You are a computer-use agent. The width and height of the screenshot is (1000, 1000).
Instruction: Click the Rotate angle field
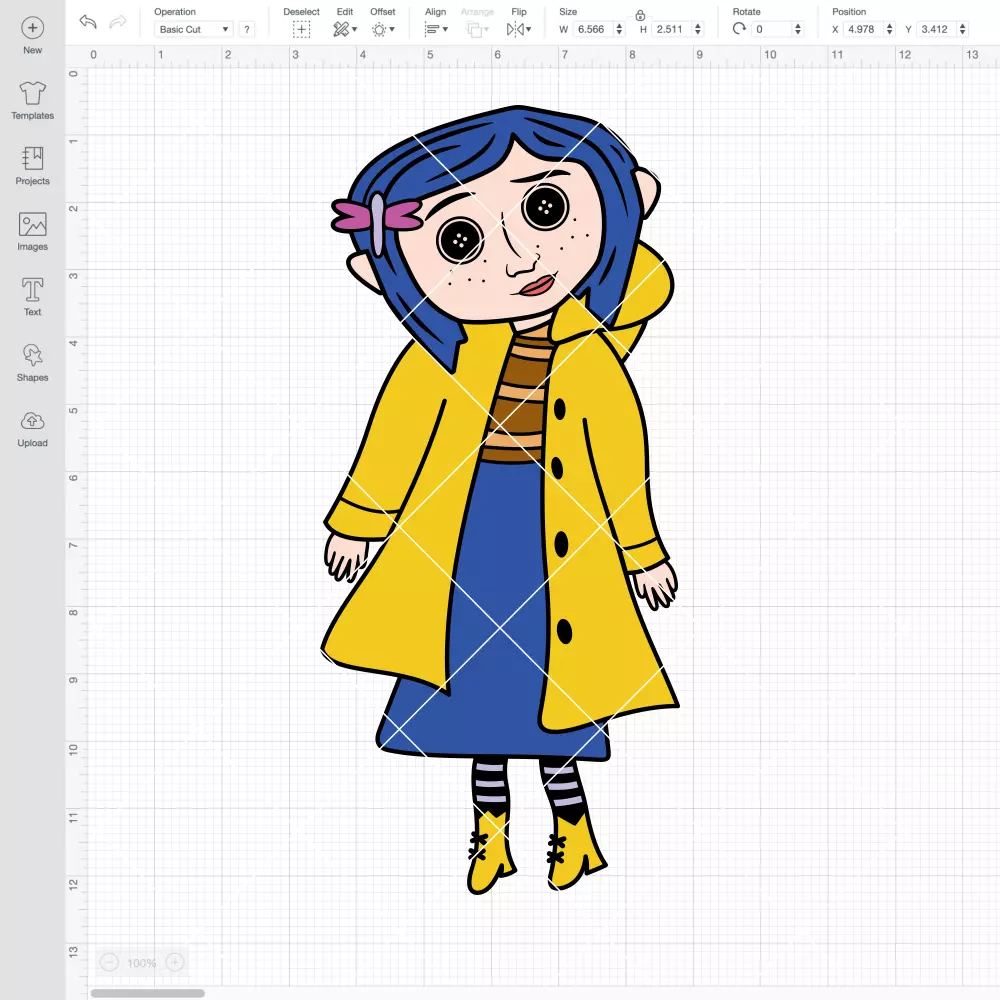[x=772, y=29]
